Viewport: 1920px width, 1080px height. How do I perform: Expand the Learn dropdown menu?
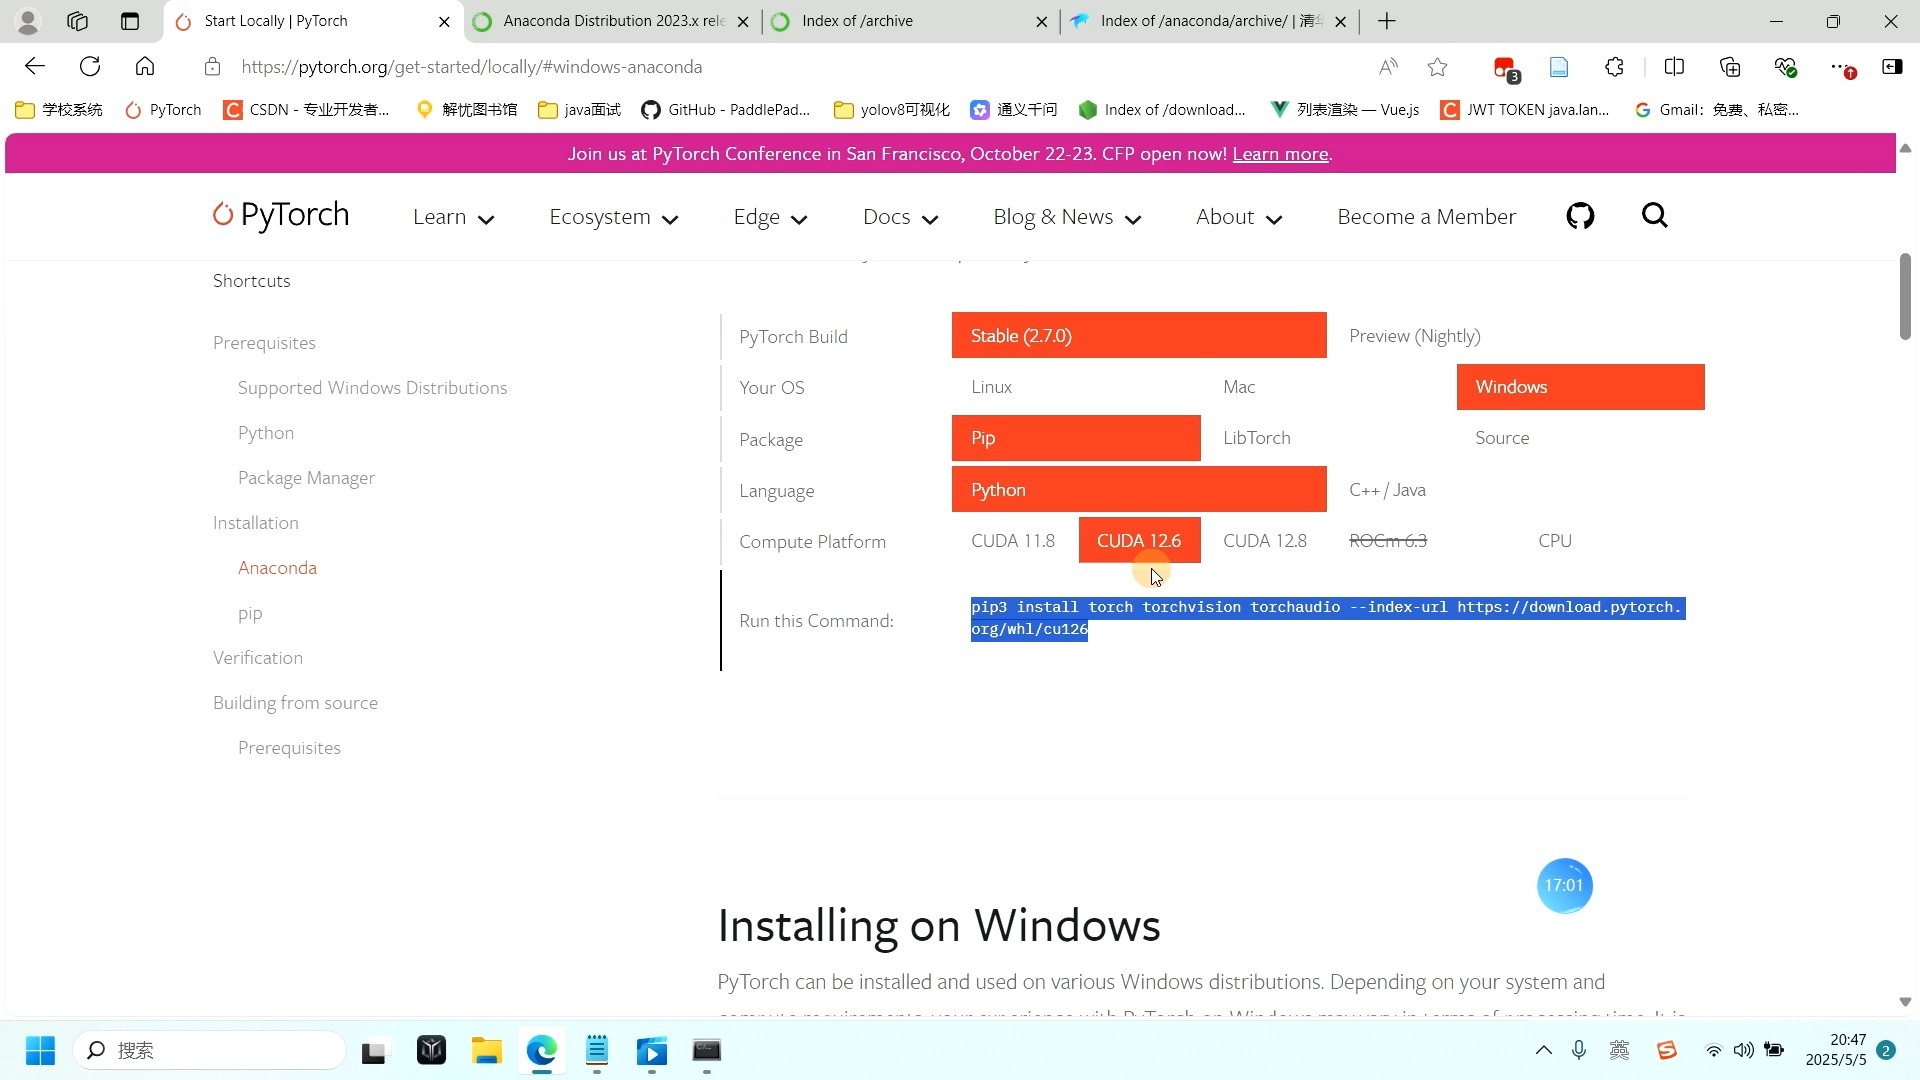click(453, 217)
